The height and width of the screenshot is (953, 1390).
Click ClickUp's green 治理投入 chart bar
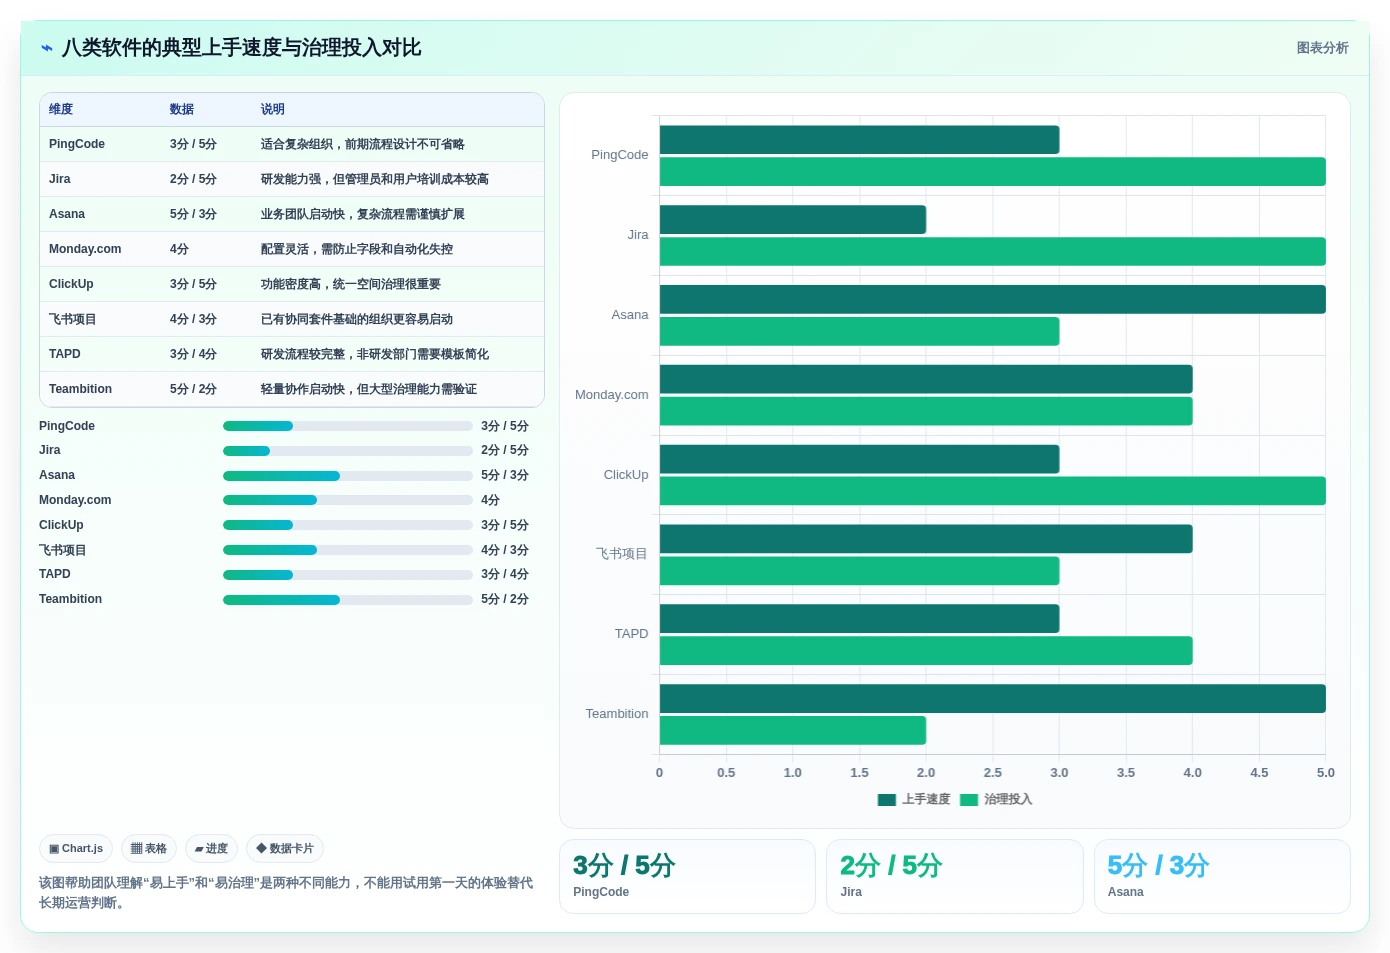pyautogui.click(x=992, y=491)
